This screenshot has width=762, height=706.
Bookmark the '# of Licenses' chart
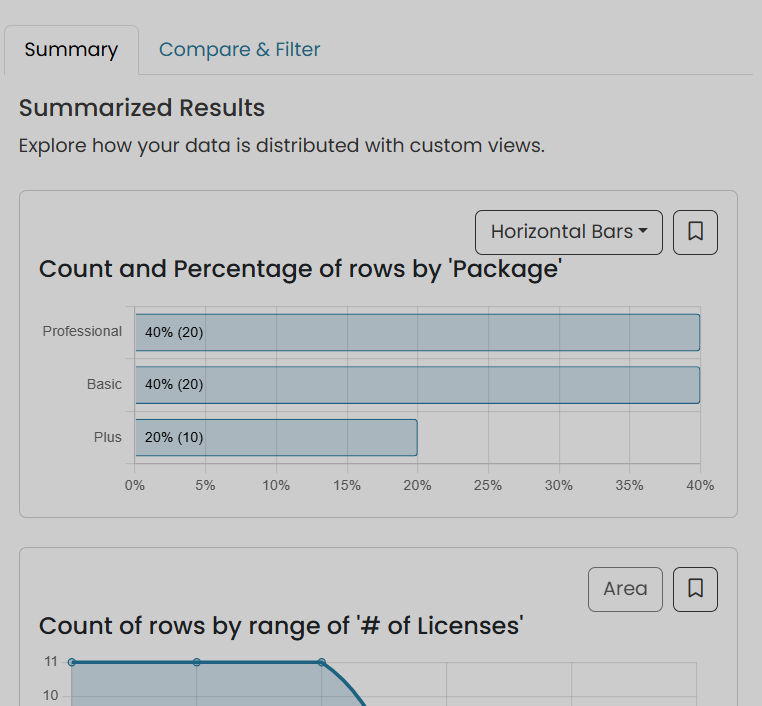(x=695, y=589)
